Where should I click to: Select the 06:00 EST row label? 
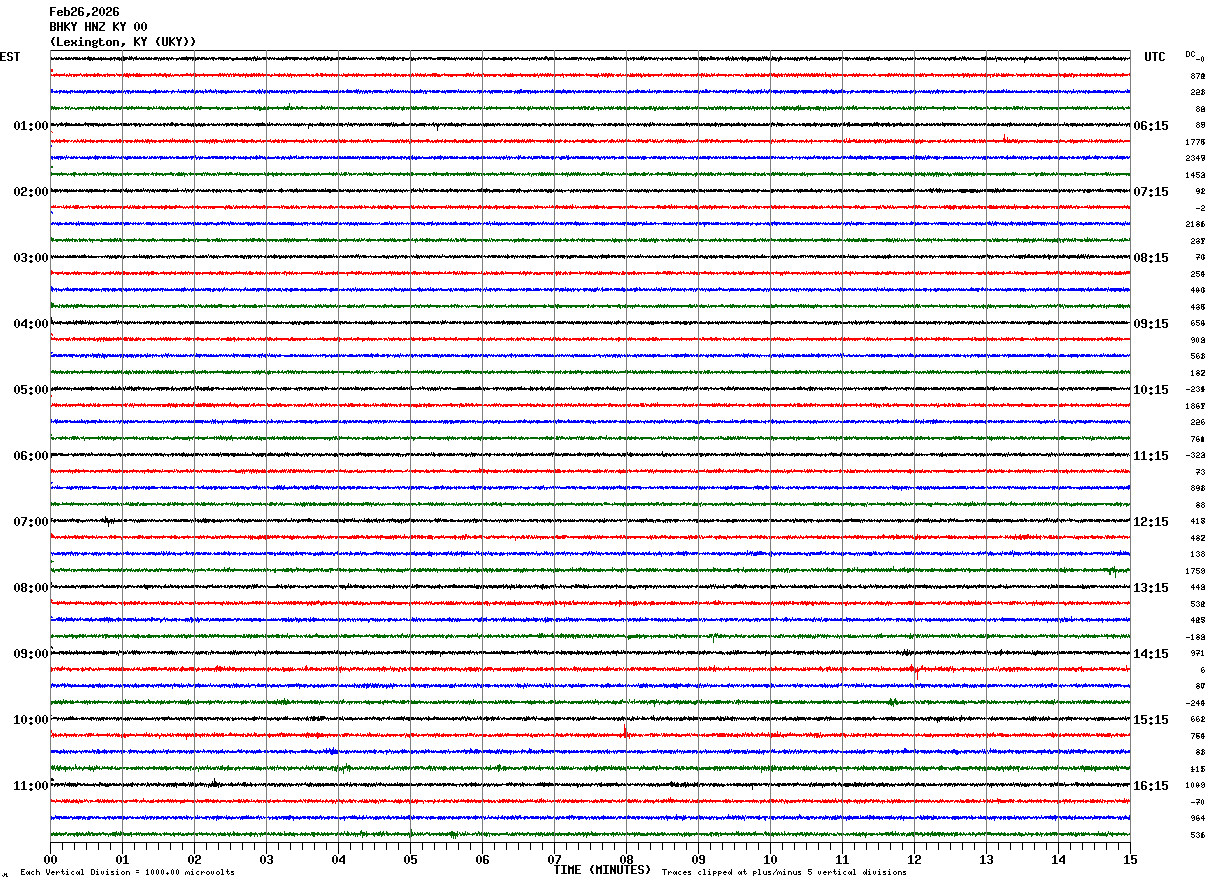coord(31,456)
